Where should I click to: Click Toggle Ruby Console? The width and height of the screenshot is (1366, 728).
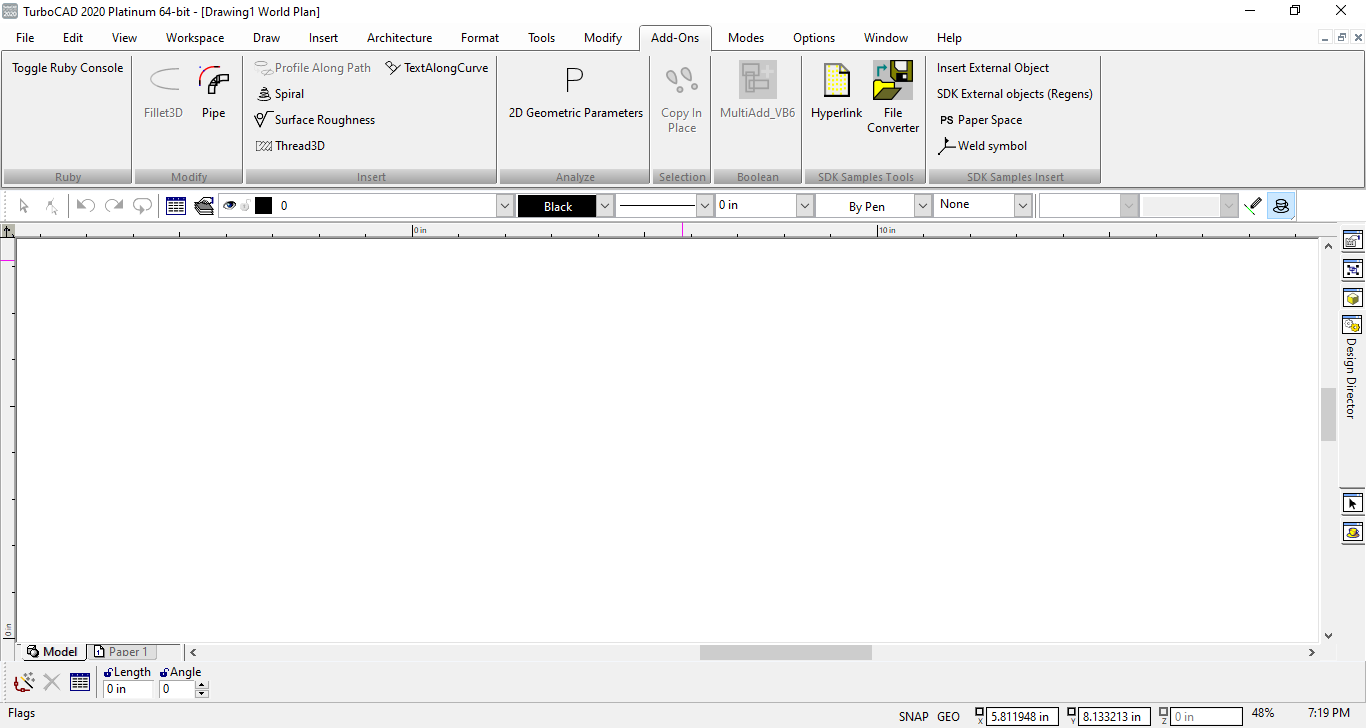[x=68, y=68]
